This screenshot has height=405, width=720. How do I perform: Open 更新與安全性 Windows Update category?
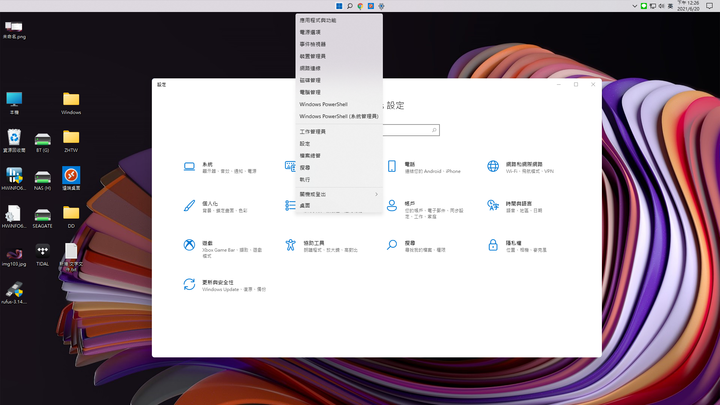click(225, 285)
